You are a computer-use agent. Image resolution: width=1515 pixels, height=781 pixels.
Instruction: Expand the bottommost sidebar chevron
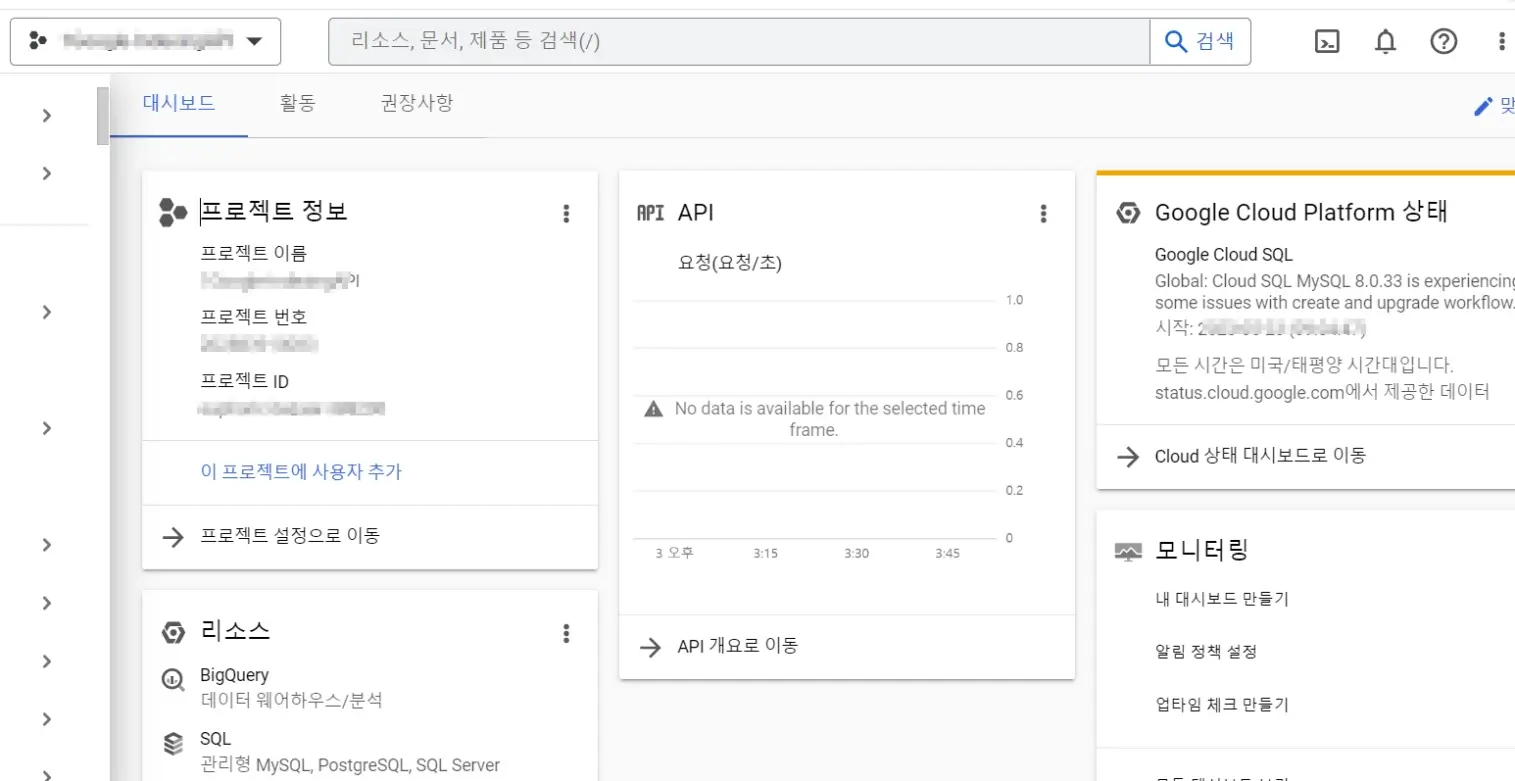[x=45, y=775]
